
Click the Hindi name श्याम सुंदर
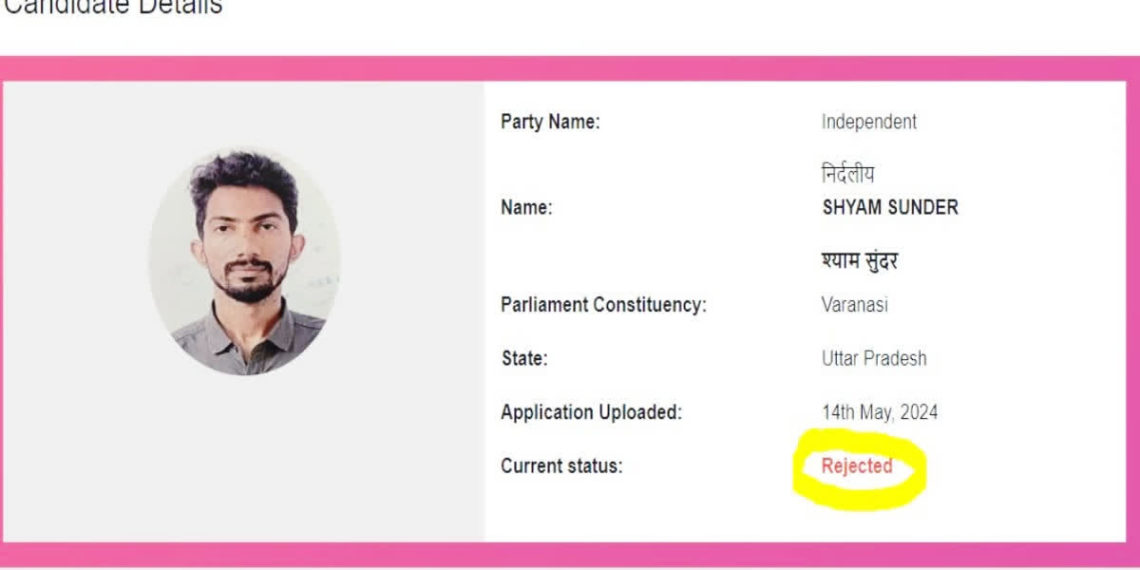point(859,260)
